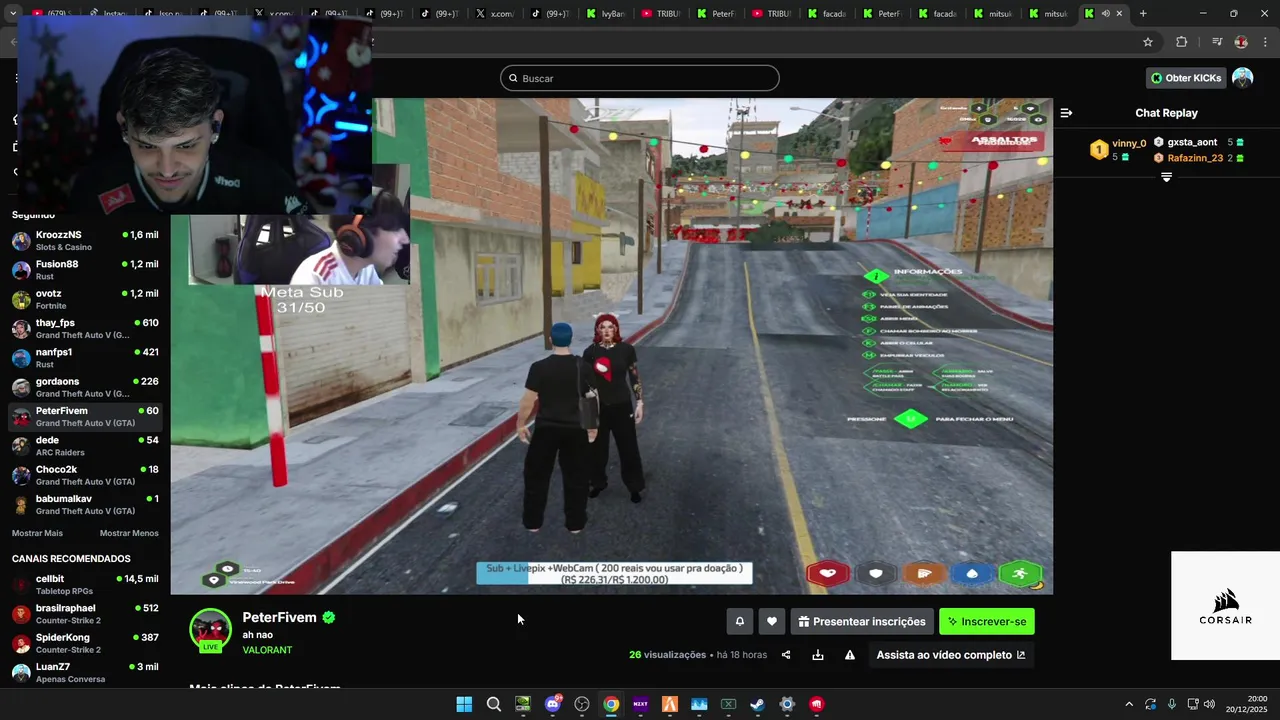Select PeterFivem in the followed list
The image size is (1280, 720).
pos(85,417)
